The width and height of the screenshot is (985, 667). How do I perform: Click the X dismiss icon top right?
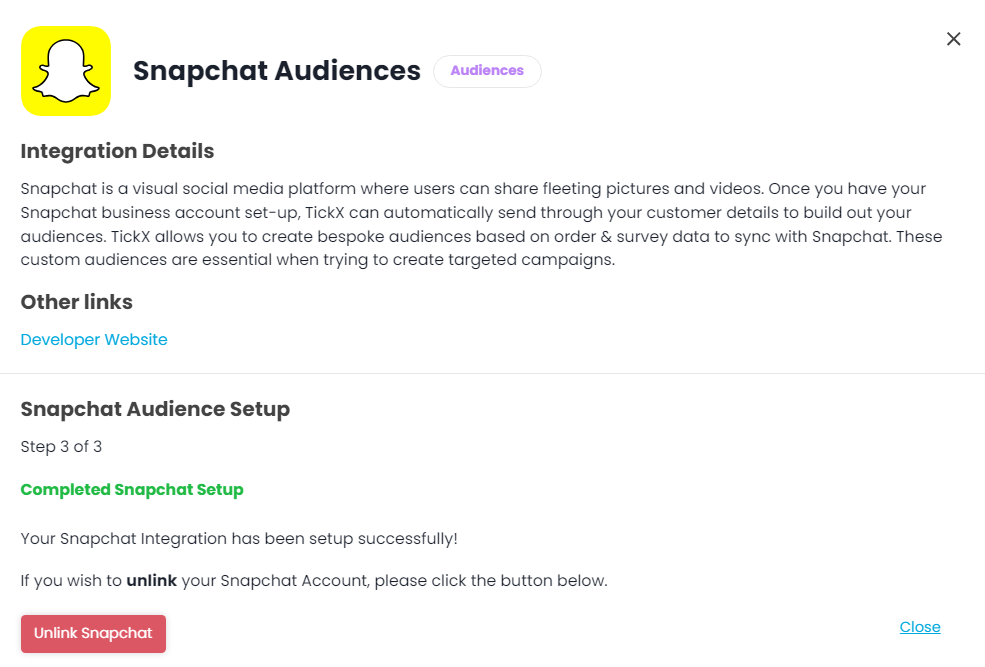pos(953,38)
